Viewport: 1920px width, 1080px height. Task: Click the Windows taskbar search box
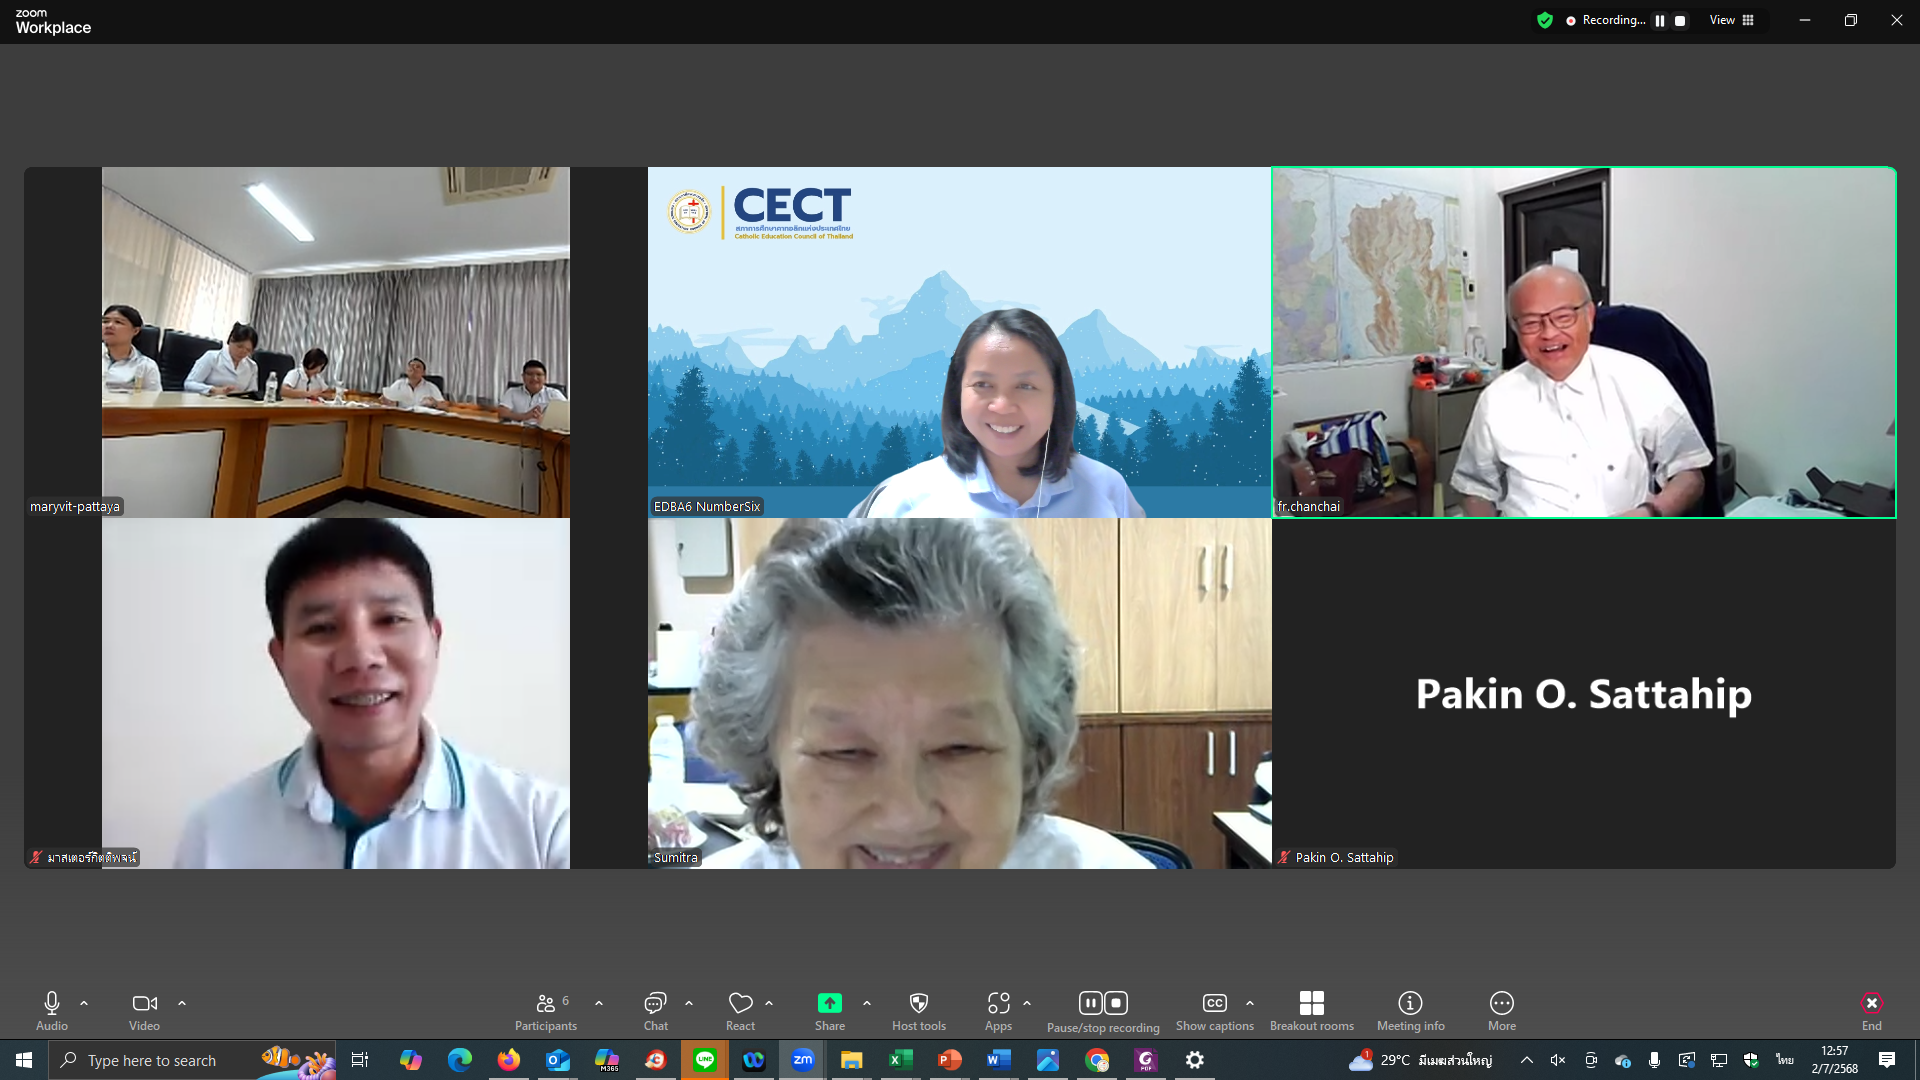coord(152,1060)
